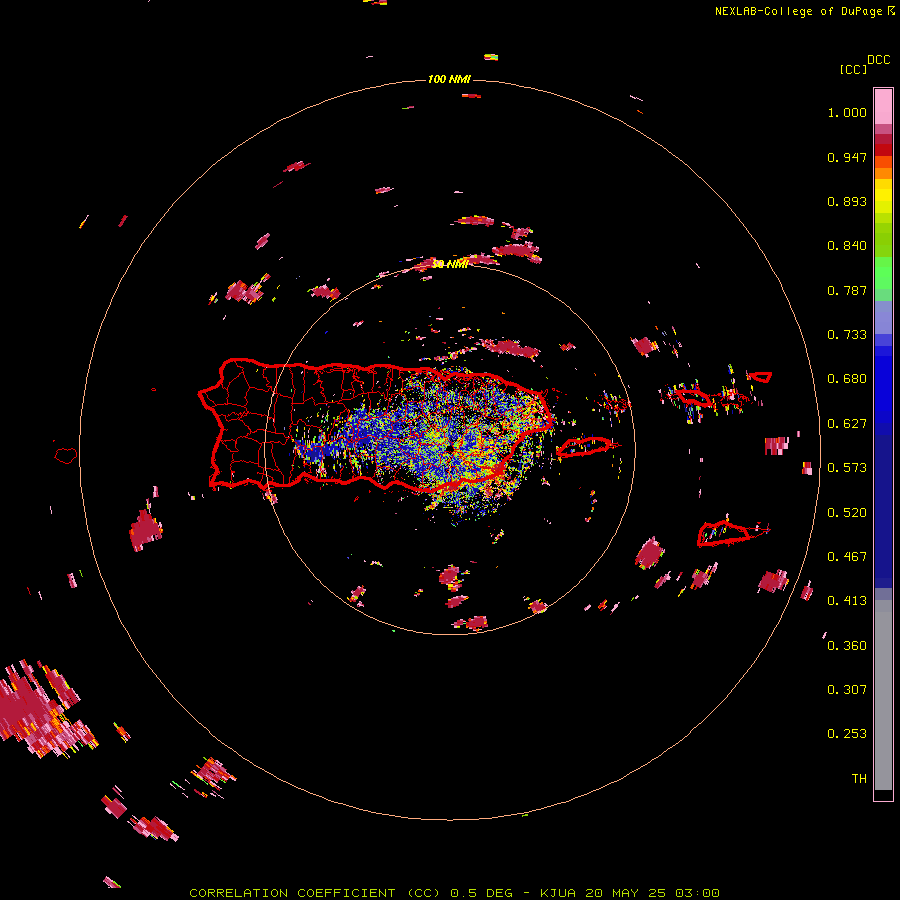Click the 0.520 scale value

(x=847, y=513)
